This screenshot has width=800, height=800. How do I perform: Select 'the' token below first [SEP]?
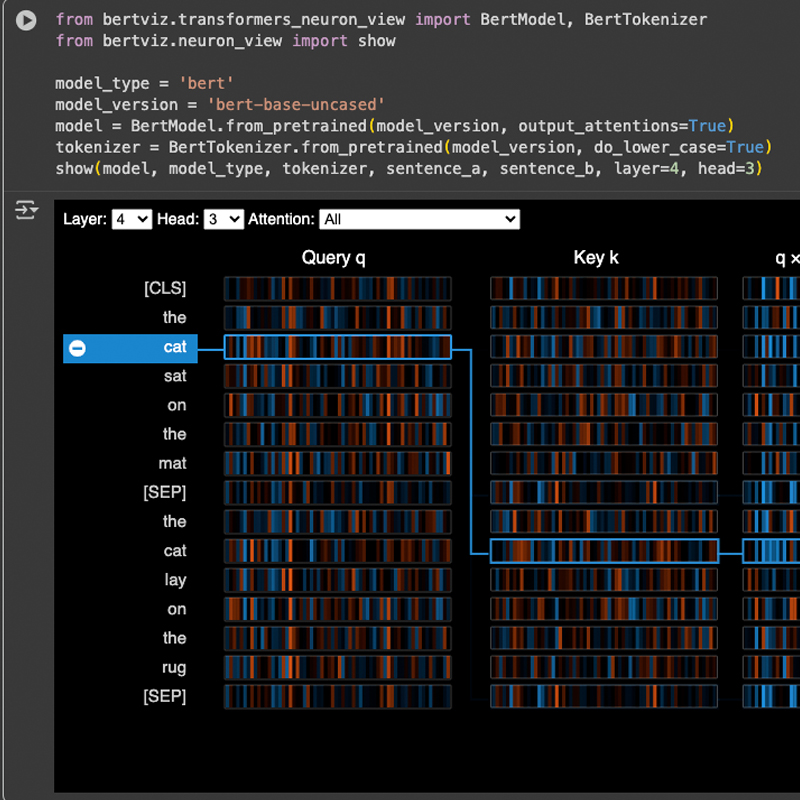(174, 521)
